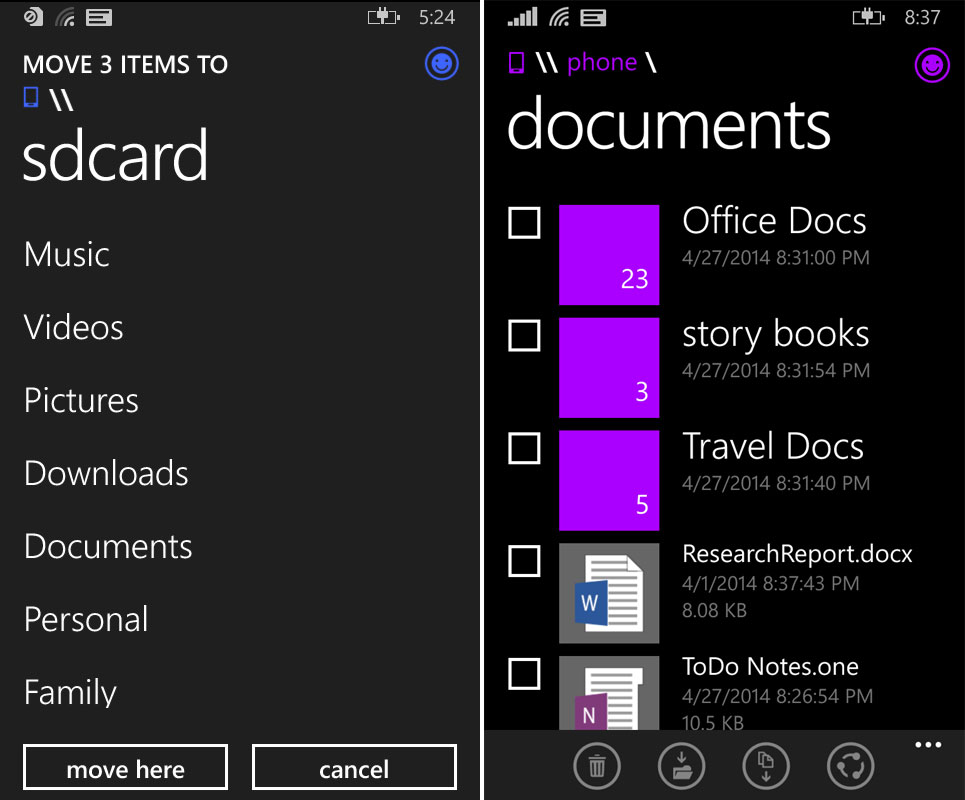
Task: Select the Downloads folder on sdcard
Action: point(106,473)
